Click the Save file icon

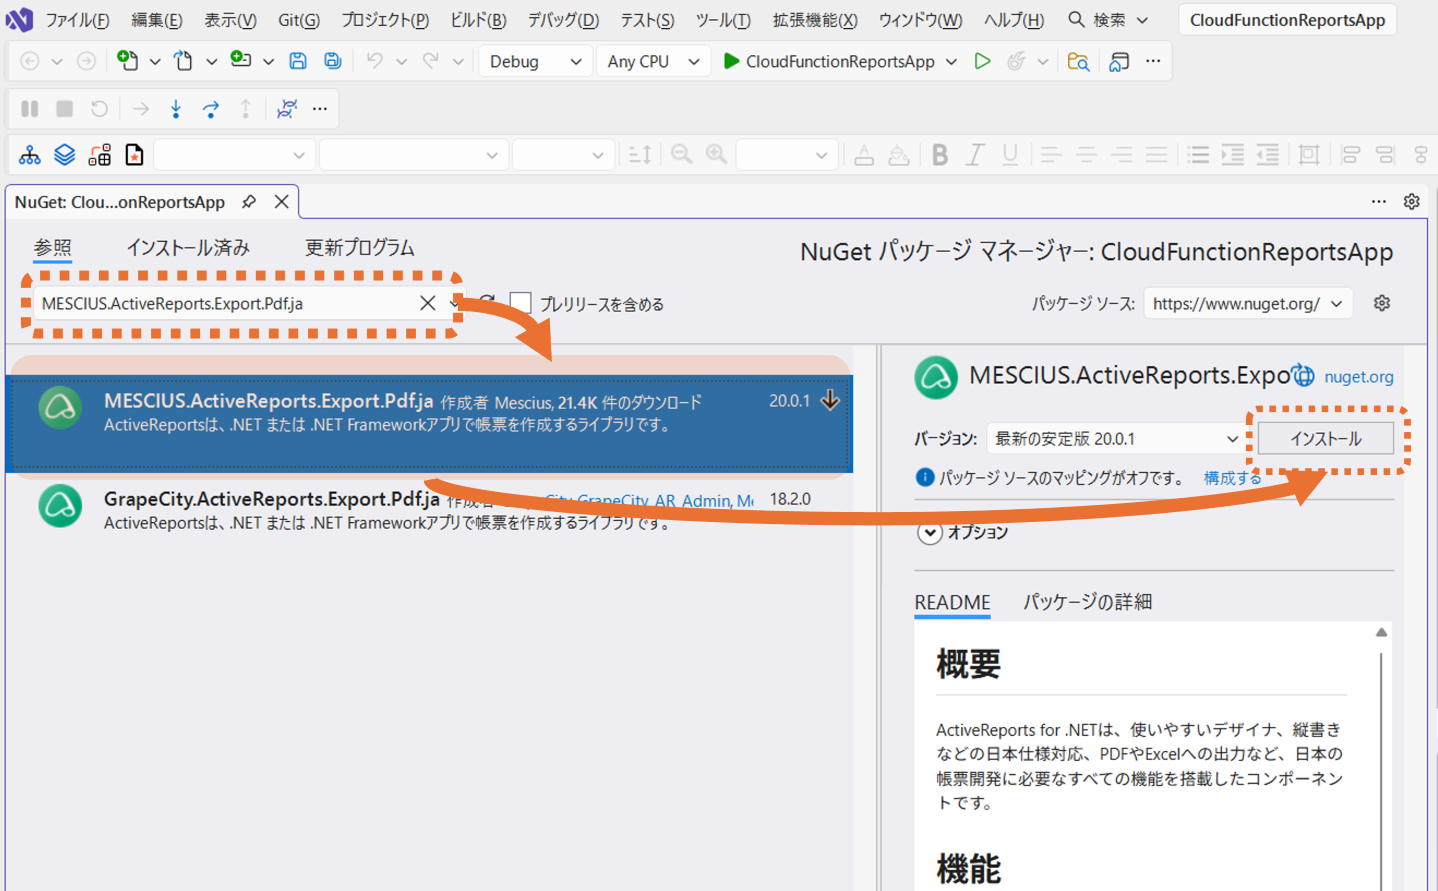(298, 61)
